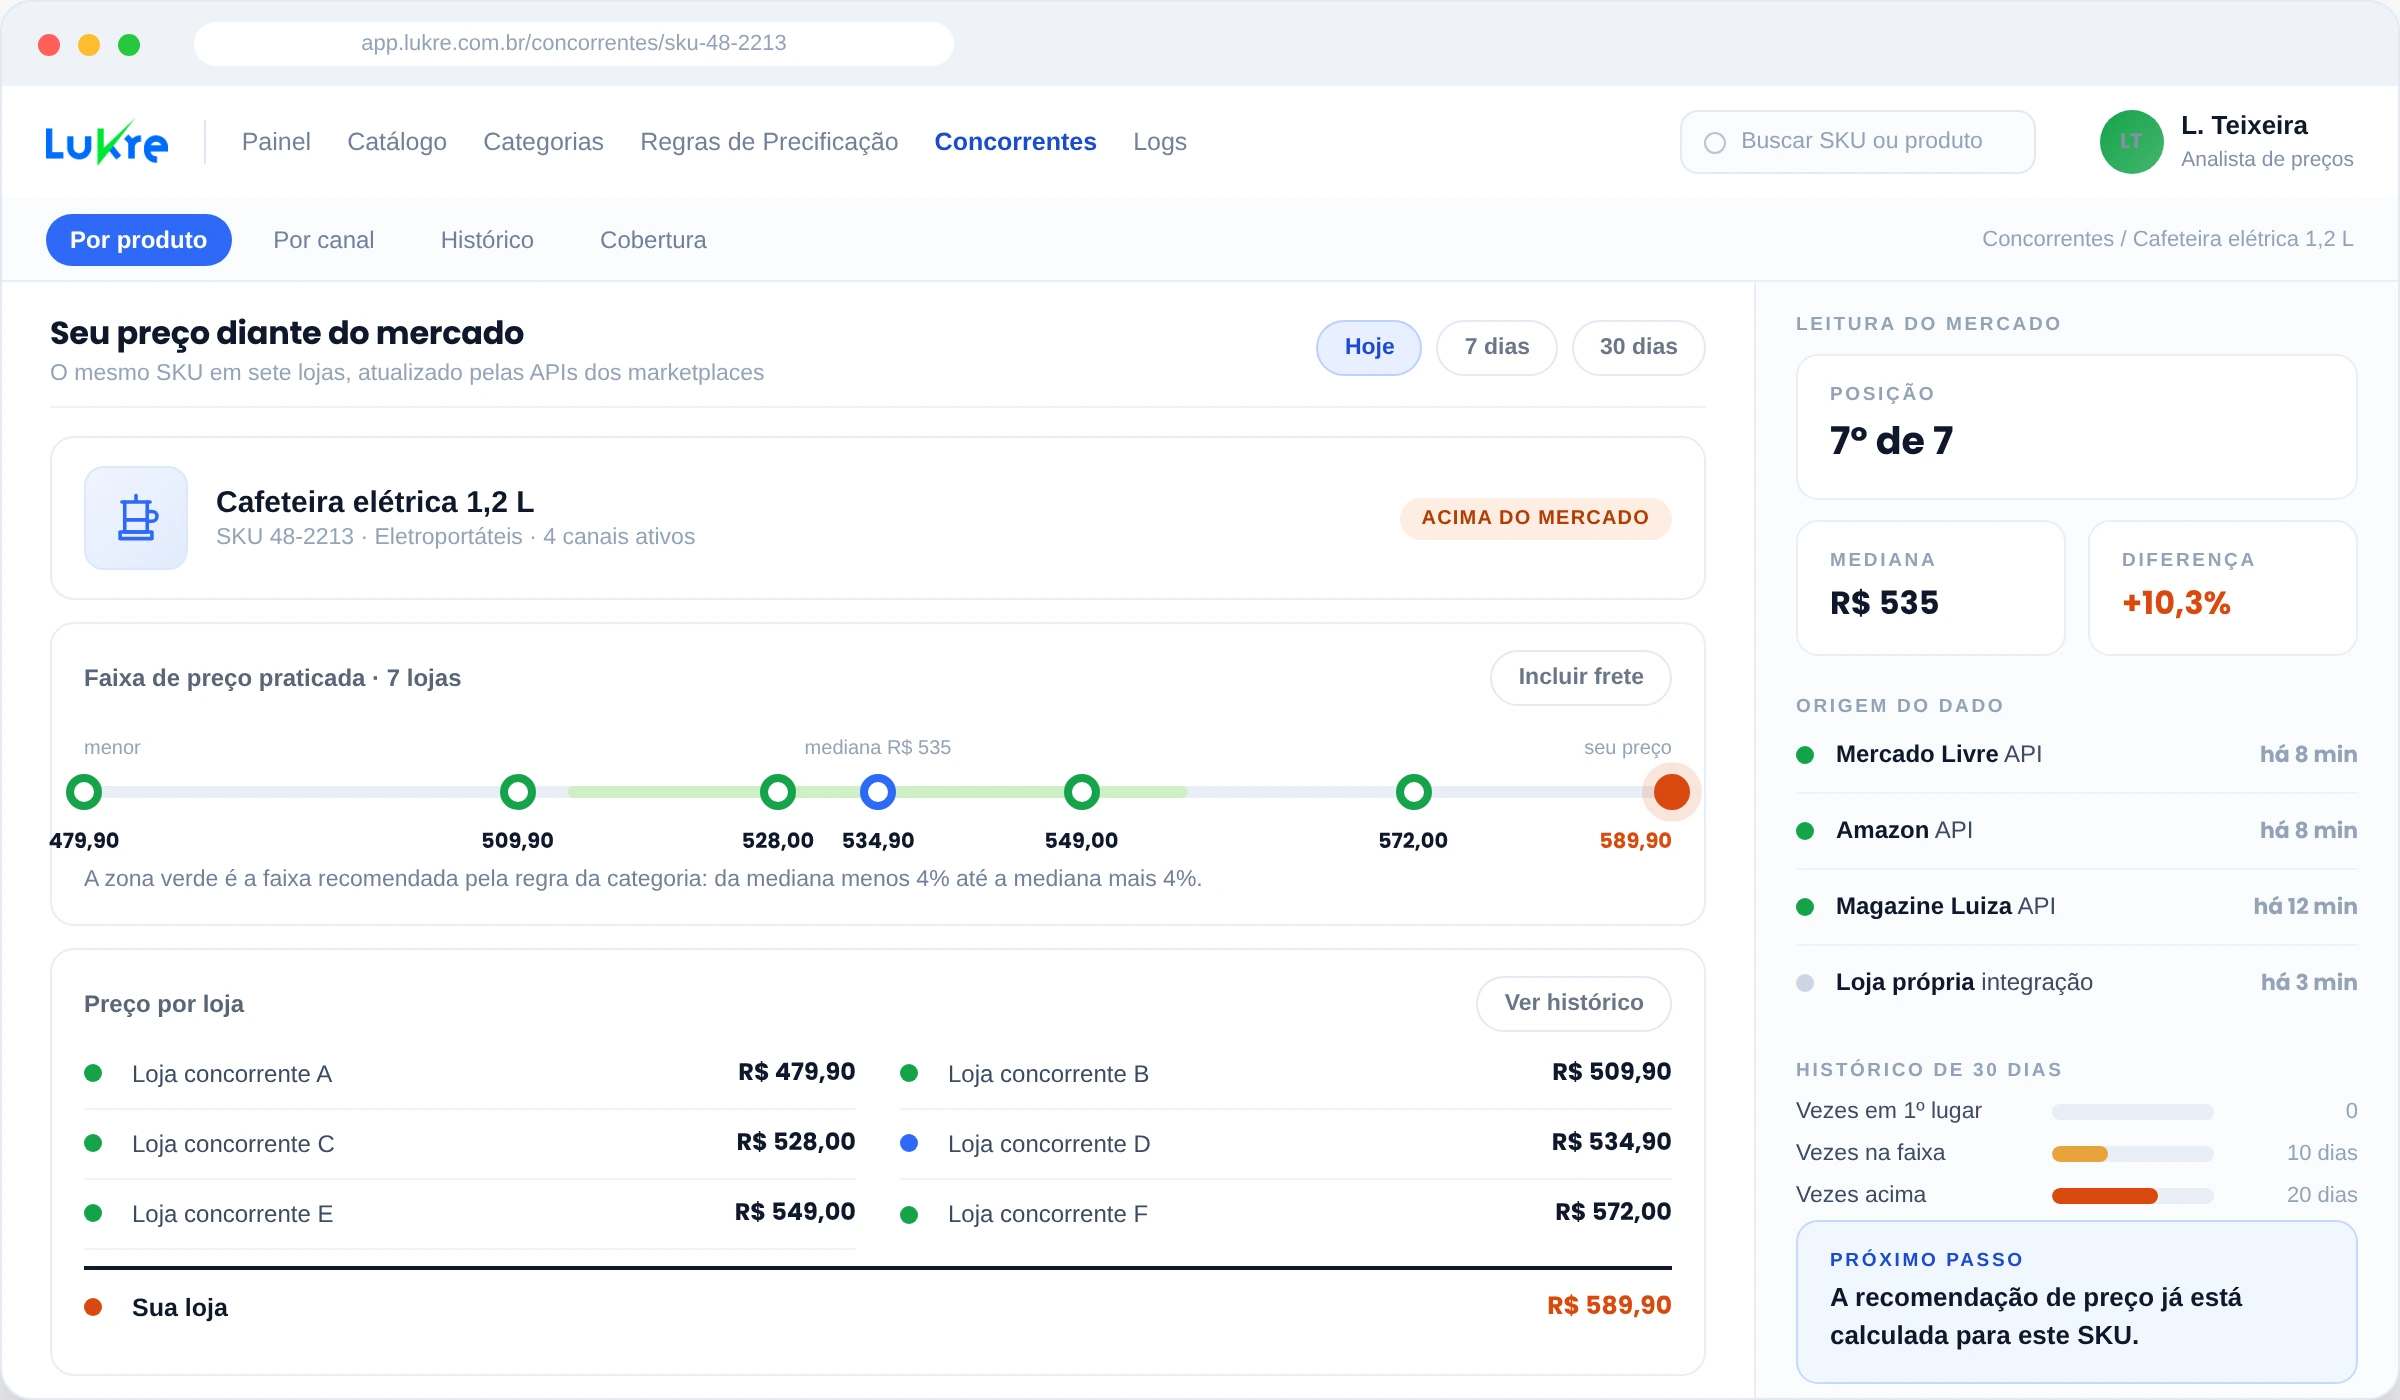Select the 549,00 price marker
Viewport: 2400px width, 1400px height.
[x=1082, y=792]
